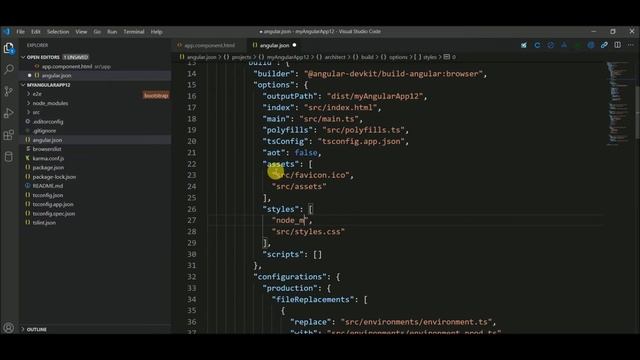Open the Extensions view
The image size is (640, 360).
9,135
